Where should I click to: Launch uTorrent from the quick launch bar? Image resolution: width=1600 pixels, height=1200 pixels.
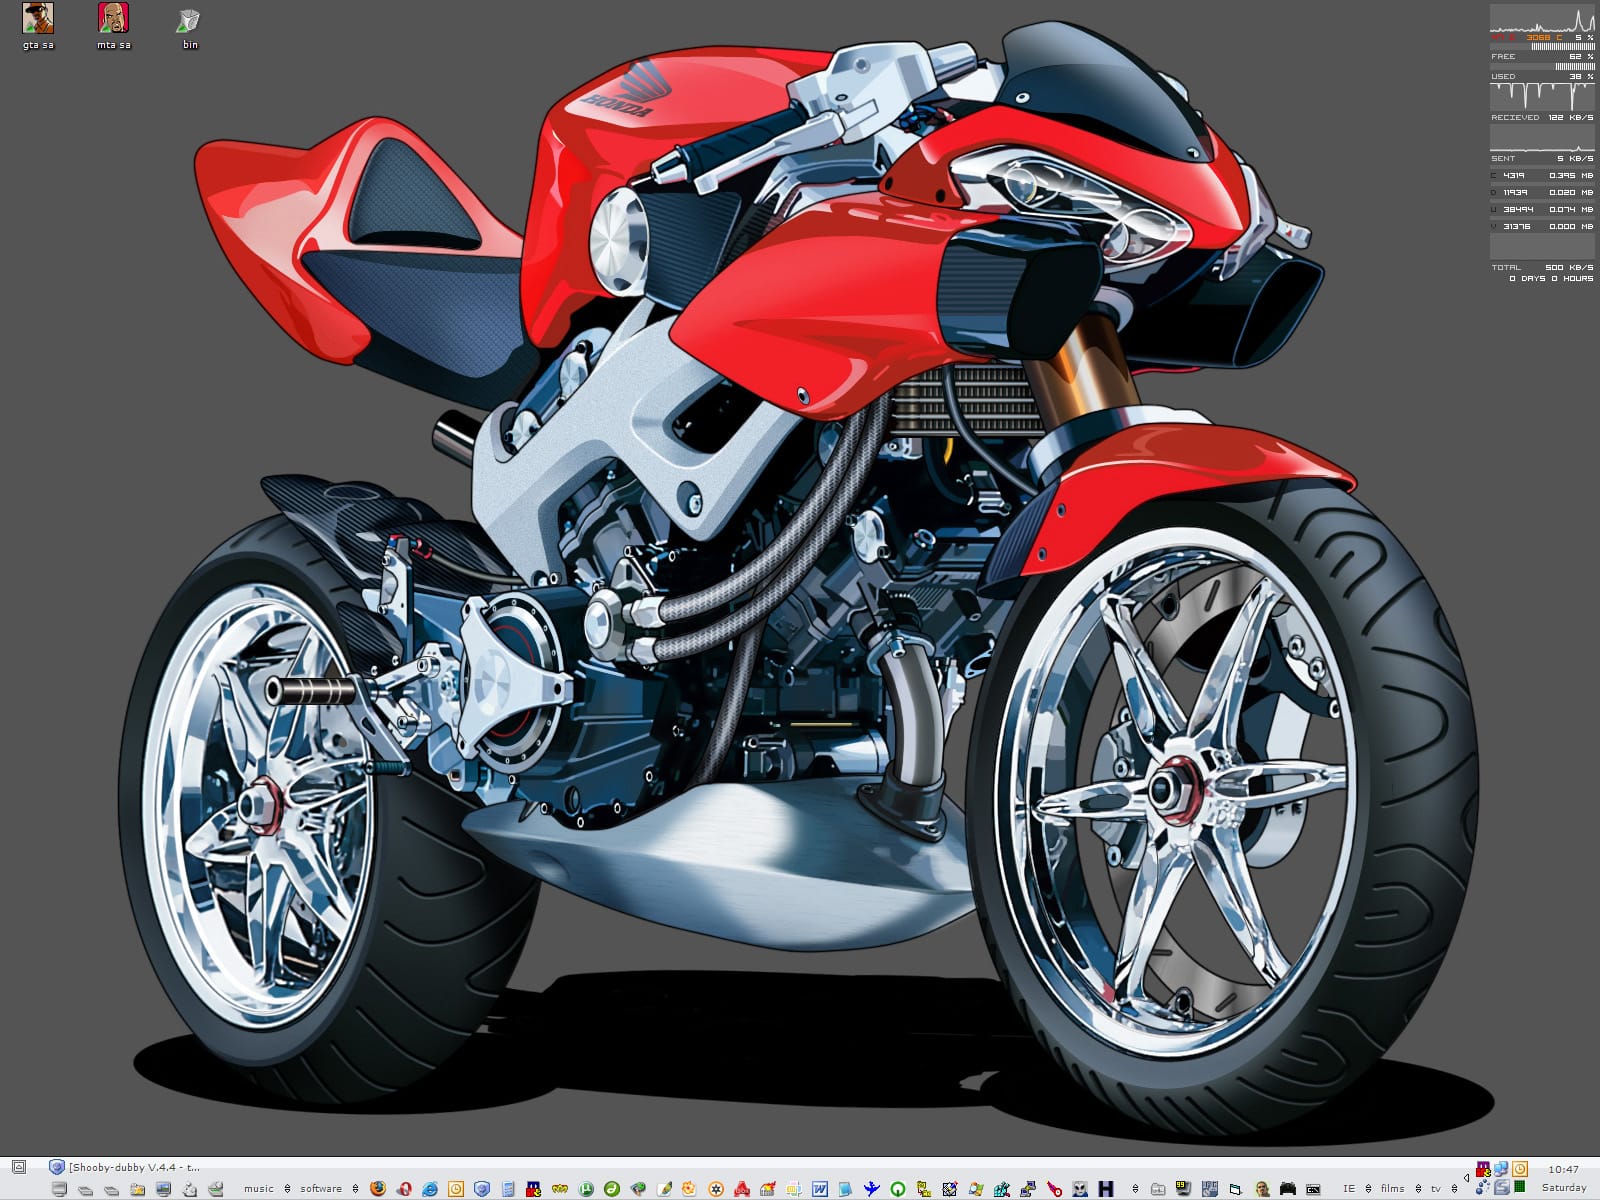click(x=586, y=1189)
